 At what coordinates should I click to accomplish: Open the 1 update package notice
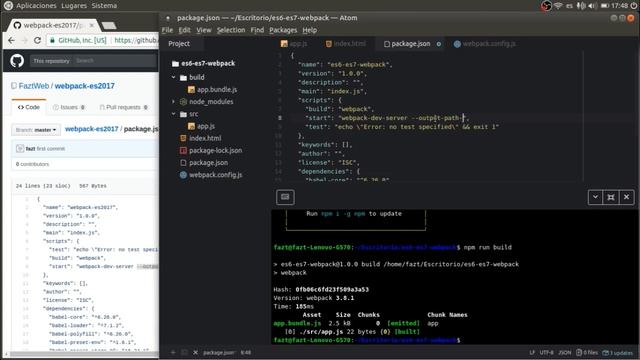tap(618, 353)
